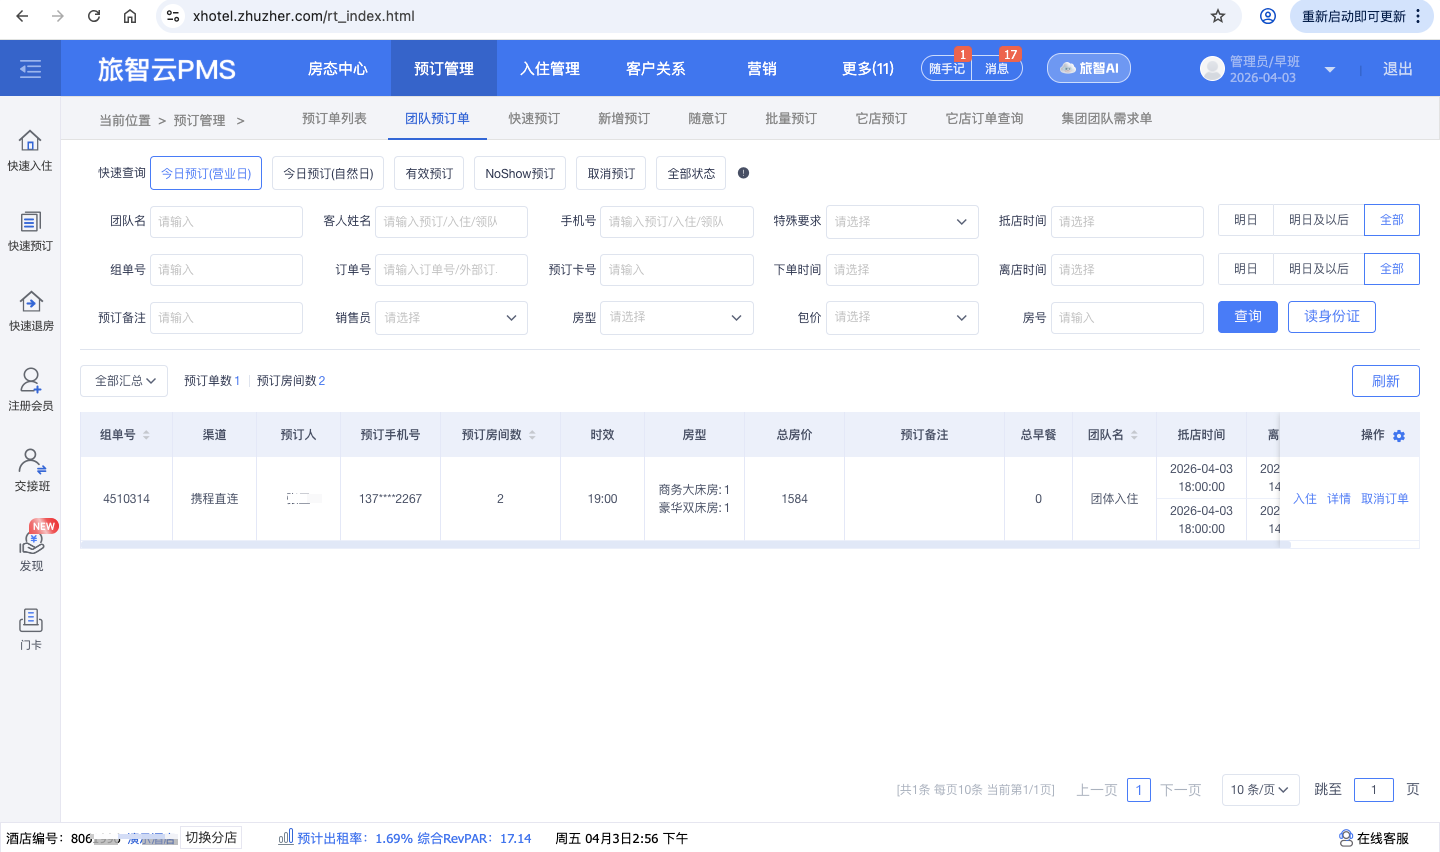The height and width of the screenshot is (852, 1440).
Task: Sort the table by 团队名
Action: pyautogui.click(x=1134, y=435)
